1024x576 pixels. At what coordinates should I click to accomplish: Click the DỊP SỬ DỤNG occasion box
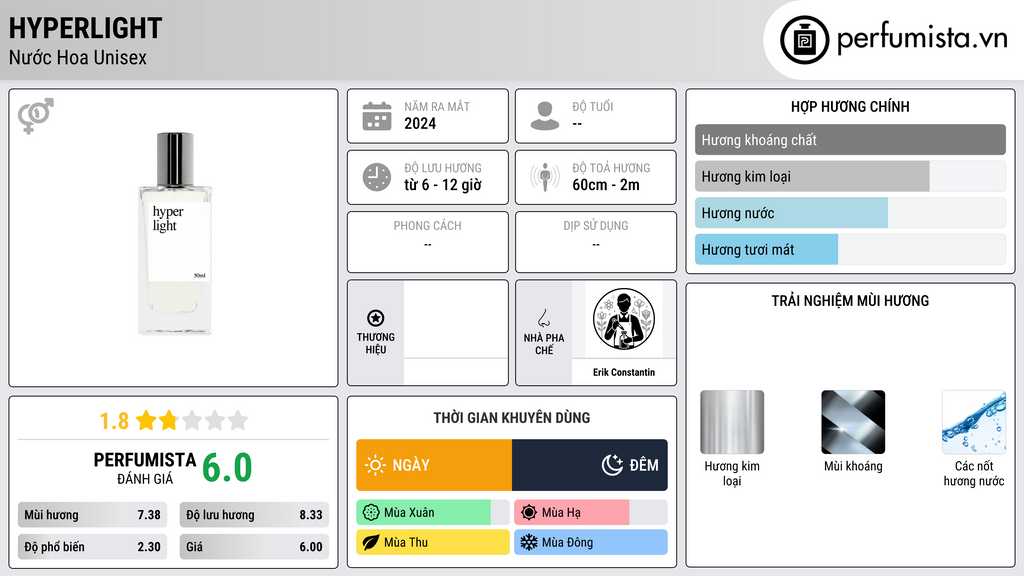tap(596, 242)
